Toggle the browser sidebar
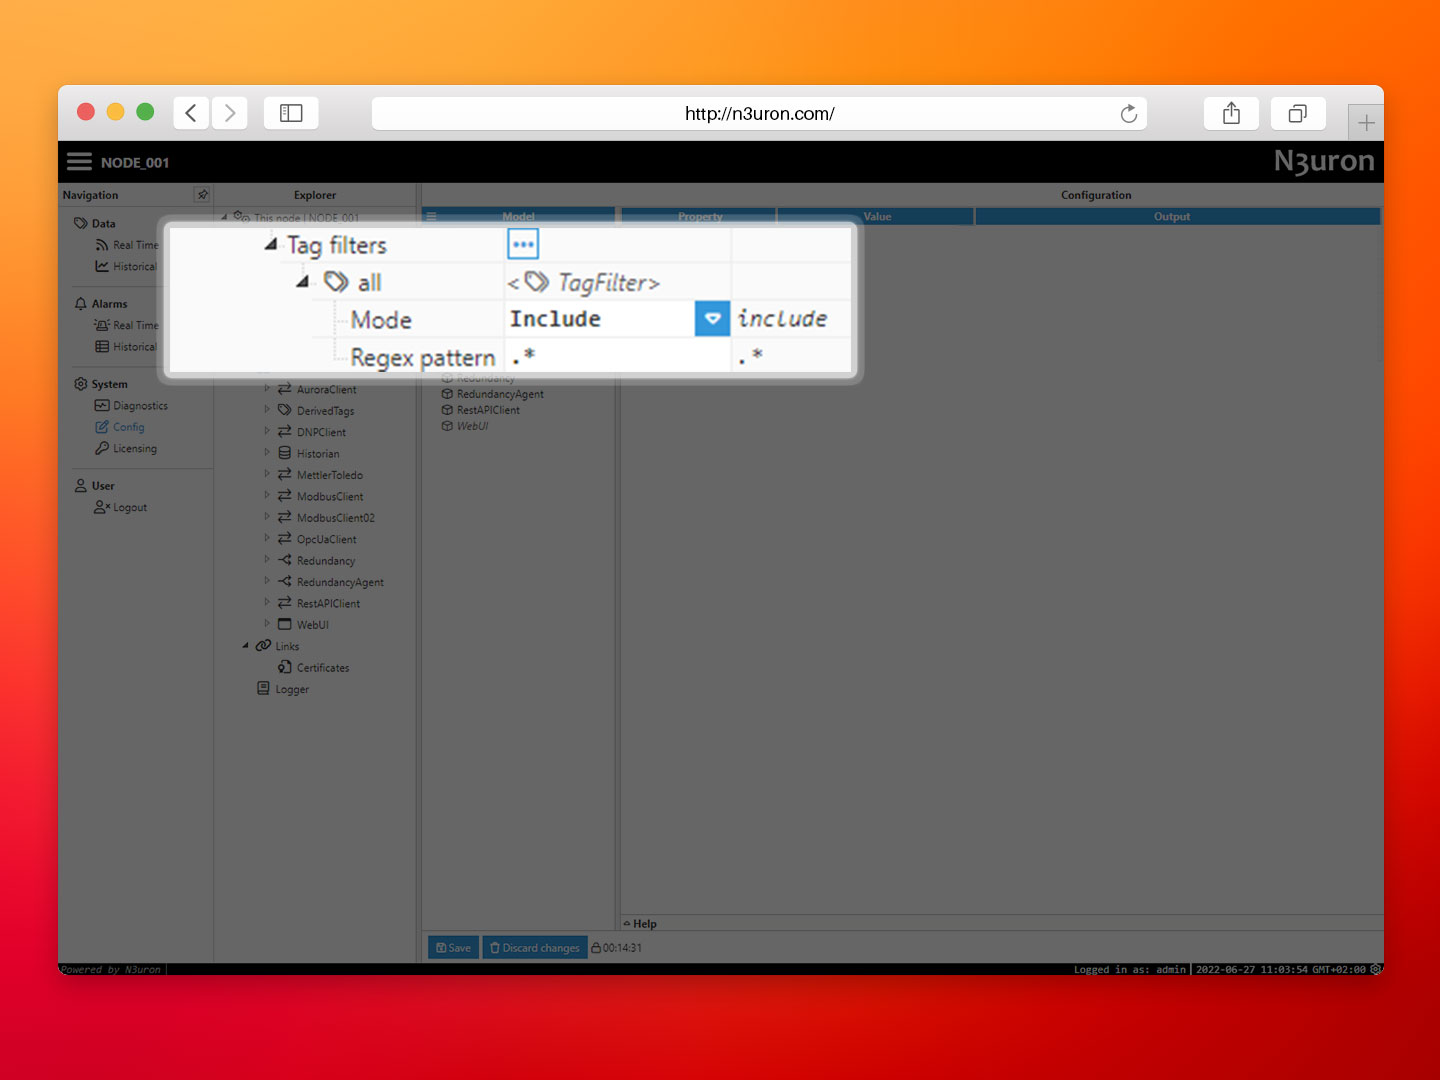The height and width of the screenshot is (1080, 1440). tap(291, 113)
